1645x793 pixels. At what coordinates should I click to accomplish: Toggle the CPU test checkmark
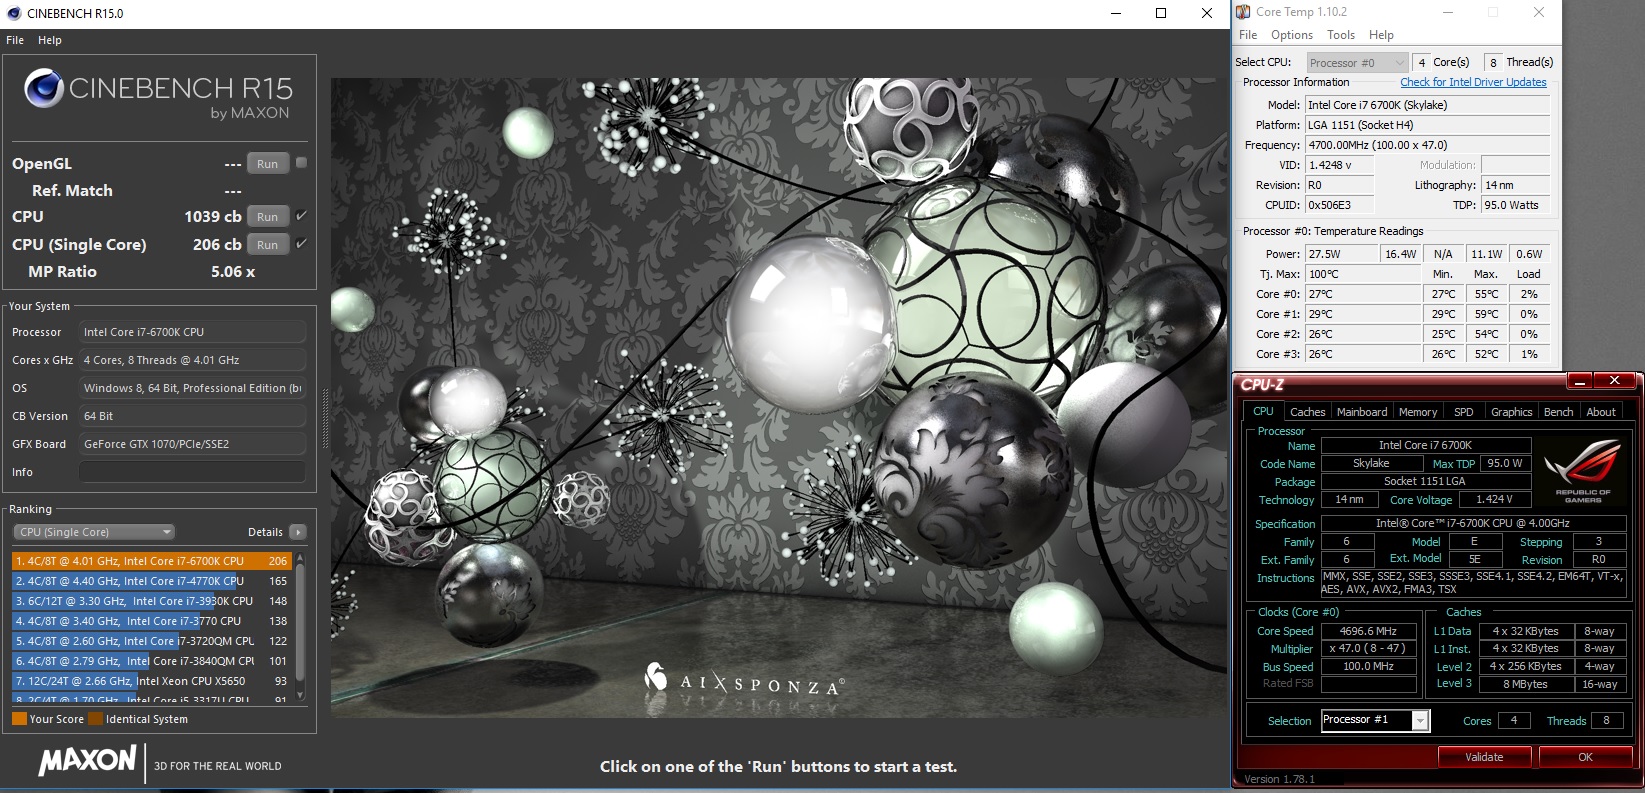coord(301,216)
